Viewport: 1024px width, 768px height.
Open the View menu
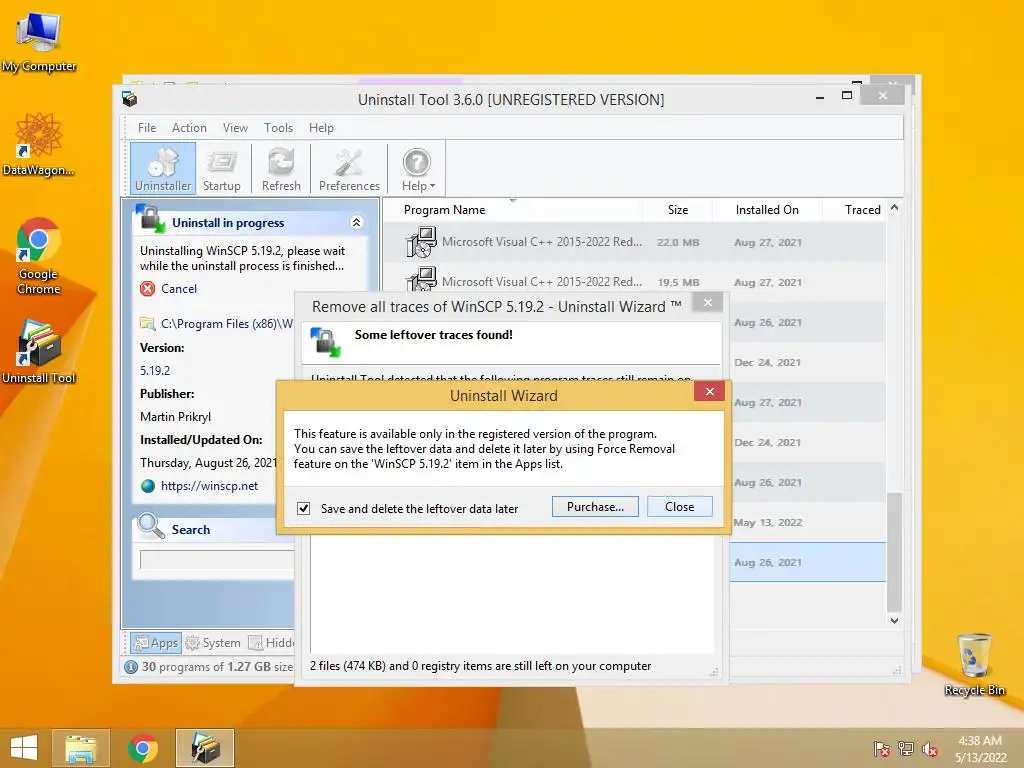235,128
